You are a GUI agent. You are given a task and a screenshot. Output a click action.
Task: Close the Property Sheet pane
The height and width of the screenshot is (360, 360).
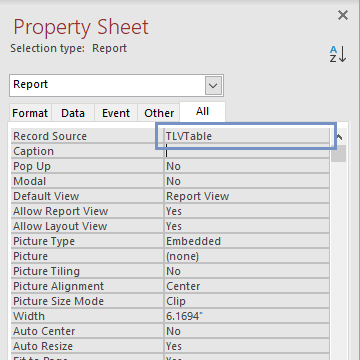343,15
